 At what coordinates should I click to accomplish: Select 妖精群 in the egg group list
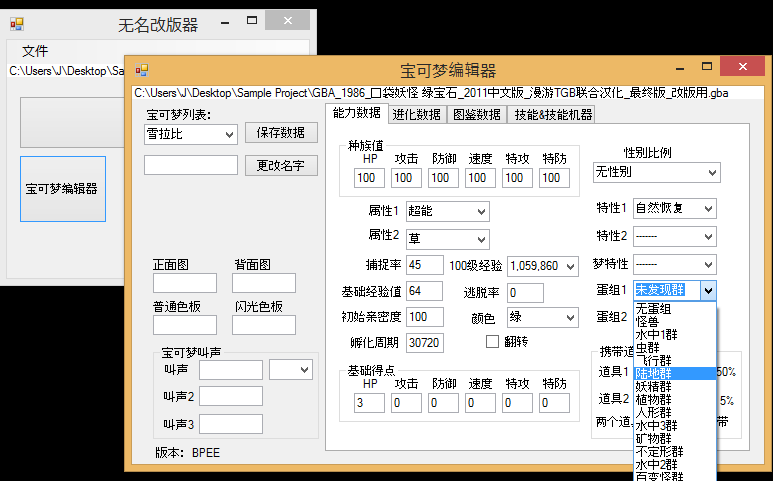[x=674, y=386]
